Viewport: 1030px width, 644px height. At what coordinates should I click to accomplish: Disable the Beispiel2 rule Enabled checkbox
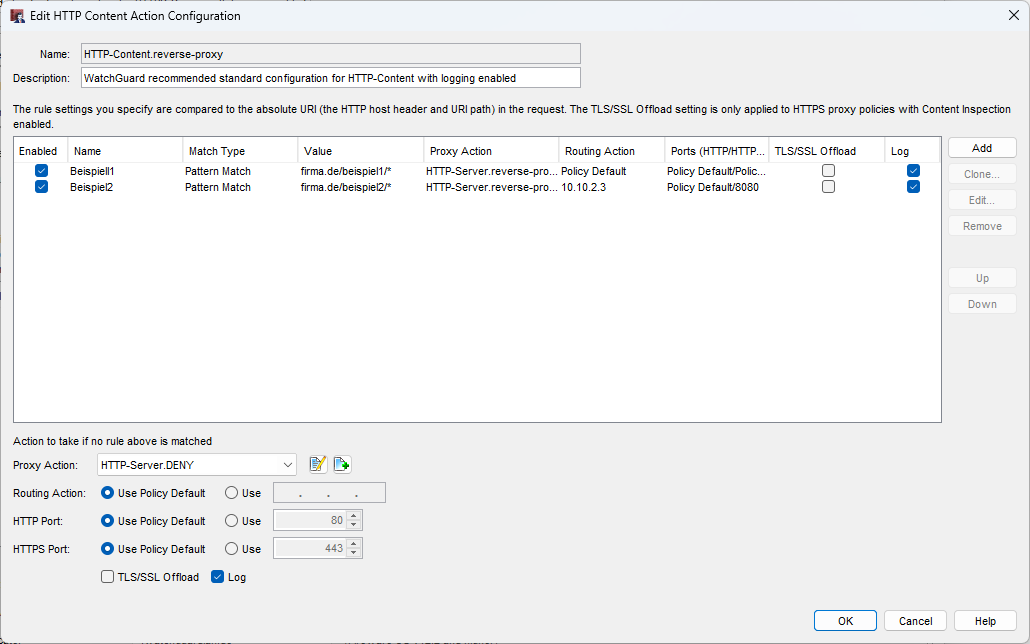pyautogui.click(x=41, y=187)
